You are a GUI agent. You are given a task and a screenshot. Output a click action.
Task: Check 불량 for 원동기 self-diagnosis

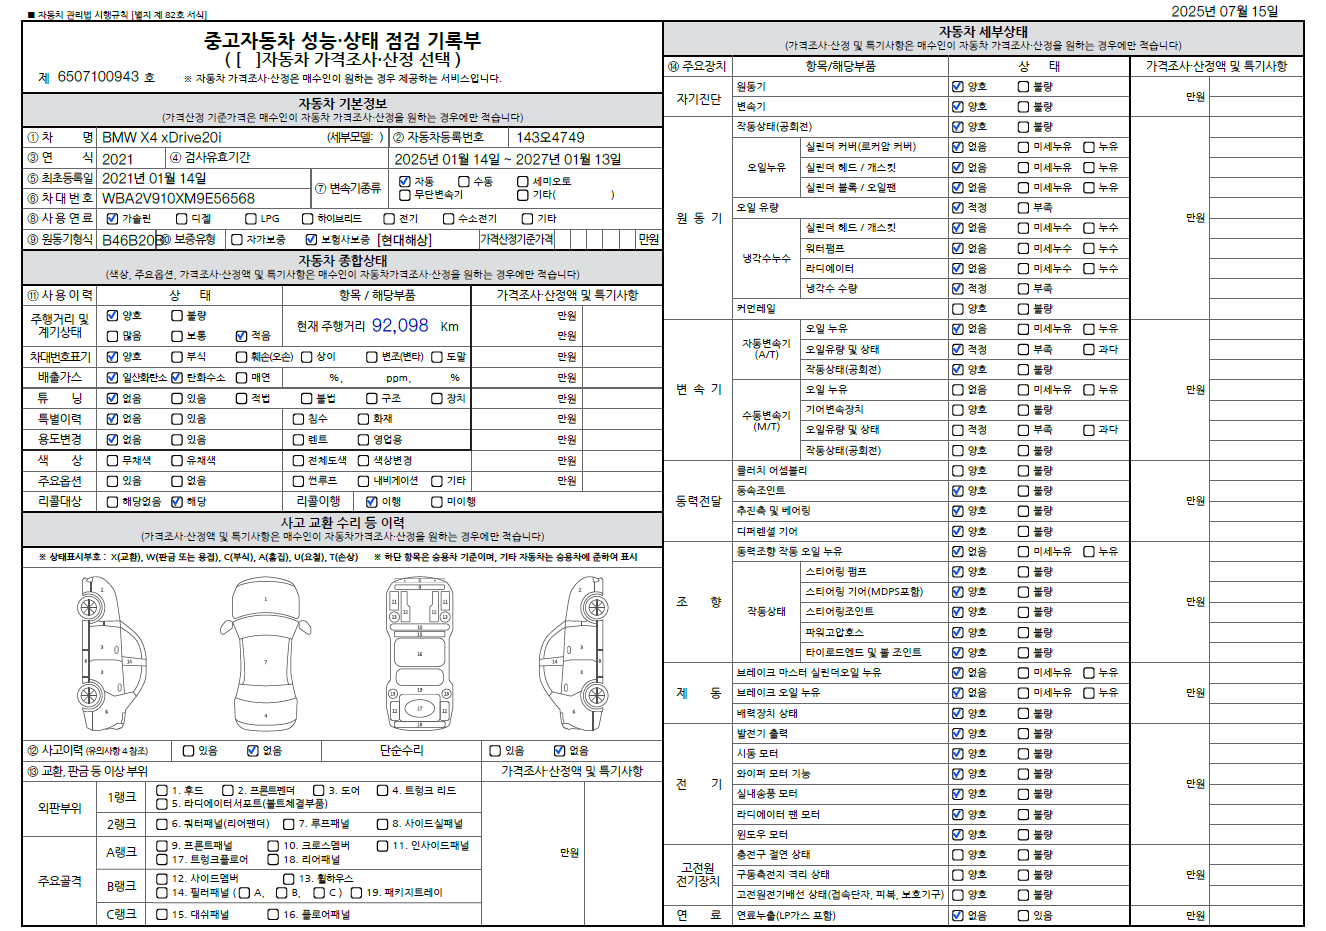(1024, 87)
